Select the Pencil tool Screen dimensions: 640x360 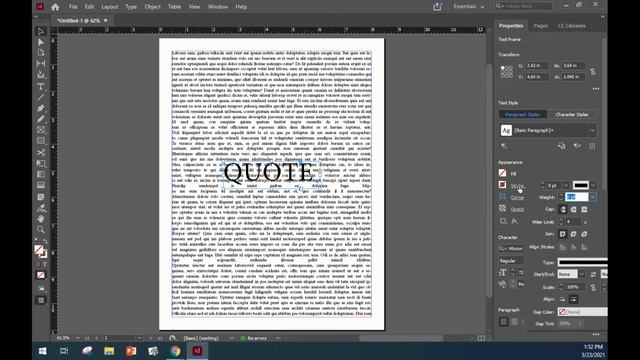pyautogui.click(x=40, y=119)
